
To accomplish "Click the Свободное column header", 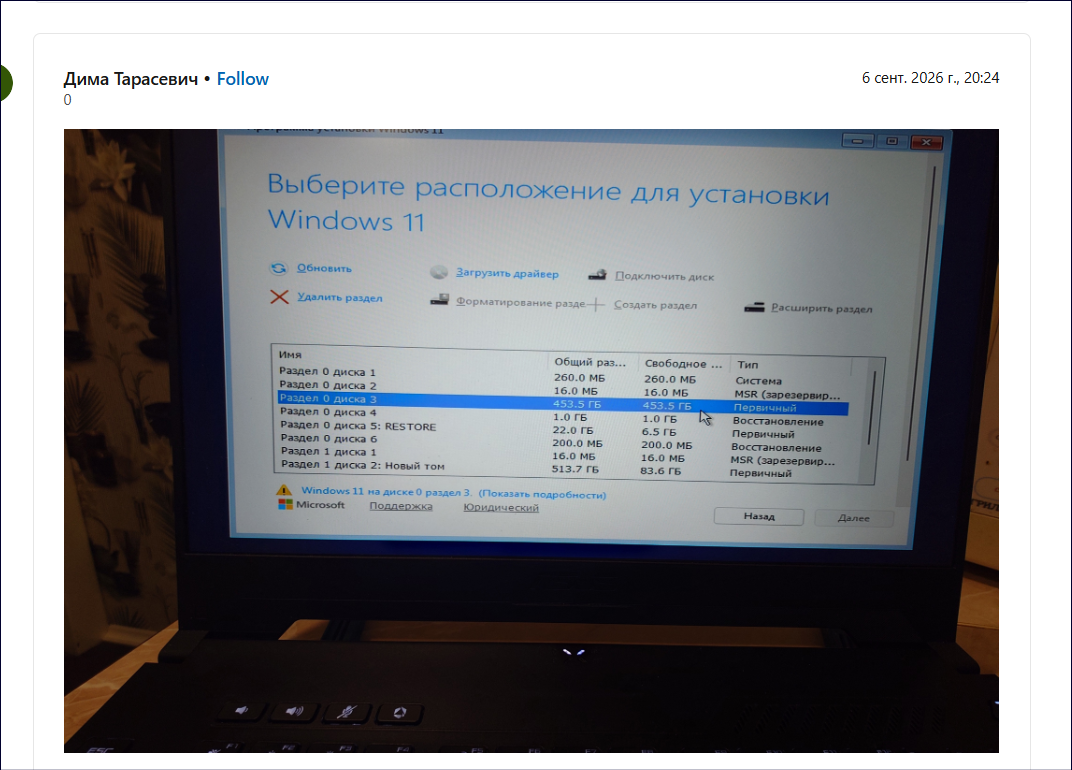I will tap(683, 364).
